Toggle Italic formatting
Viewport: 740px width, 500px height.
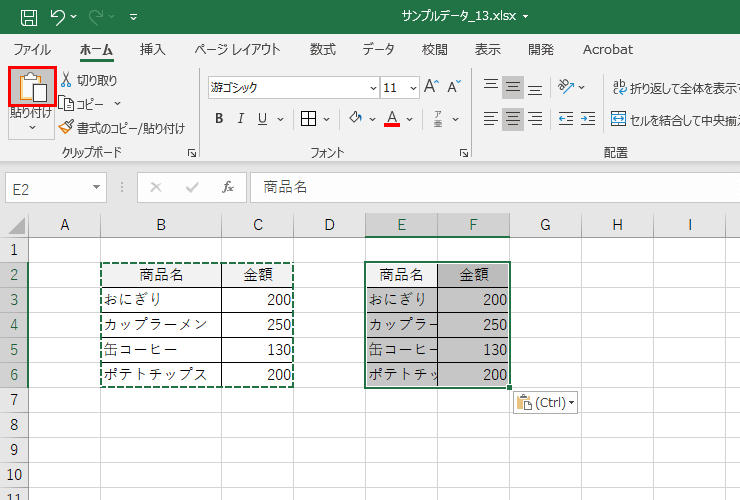[x=241, y=119]
